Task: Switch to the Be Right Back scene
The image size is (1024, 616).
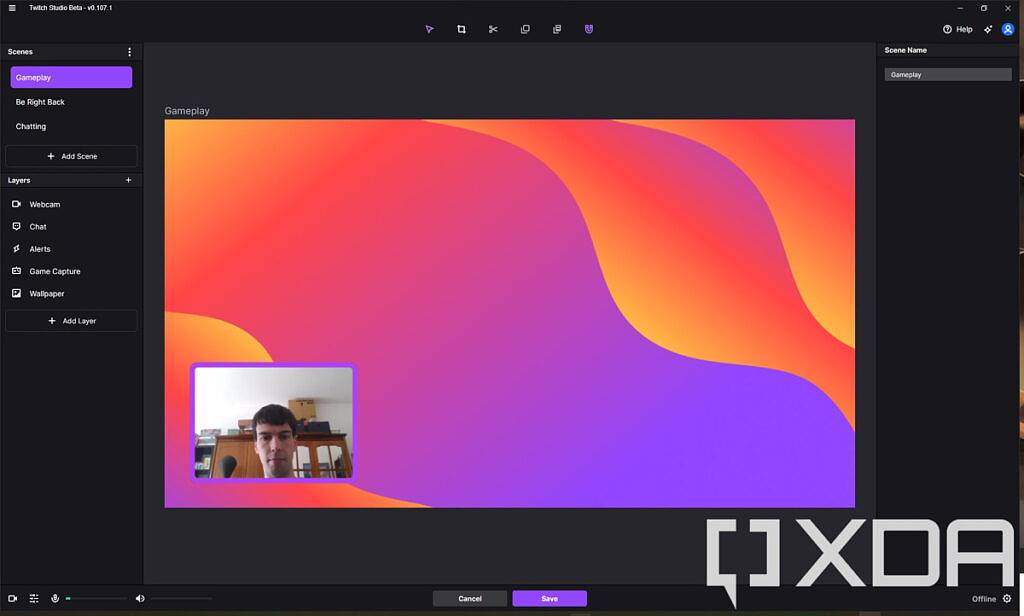Action: [40, 101]
